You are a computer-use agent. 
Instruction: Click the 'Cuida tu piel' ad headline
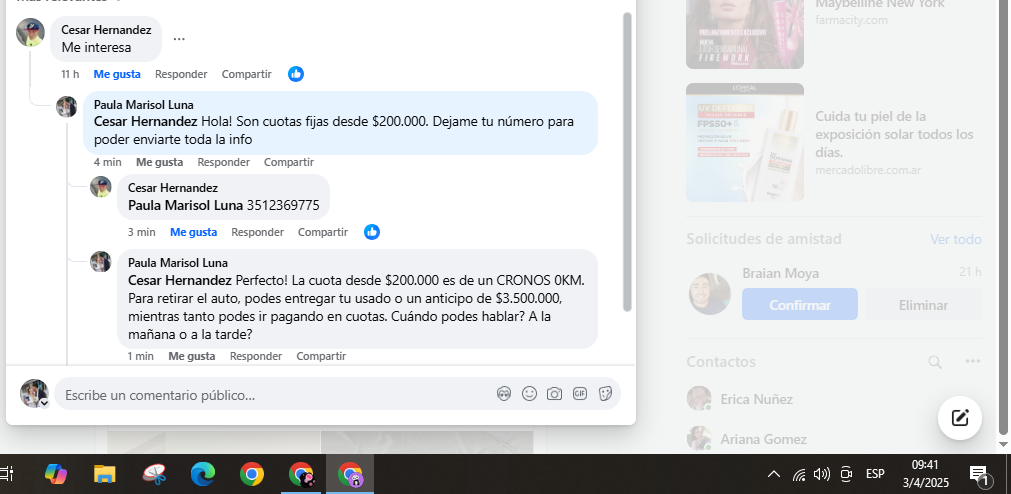(x=894, y=134)
